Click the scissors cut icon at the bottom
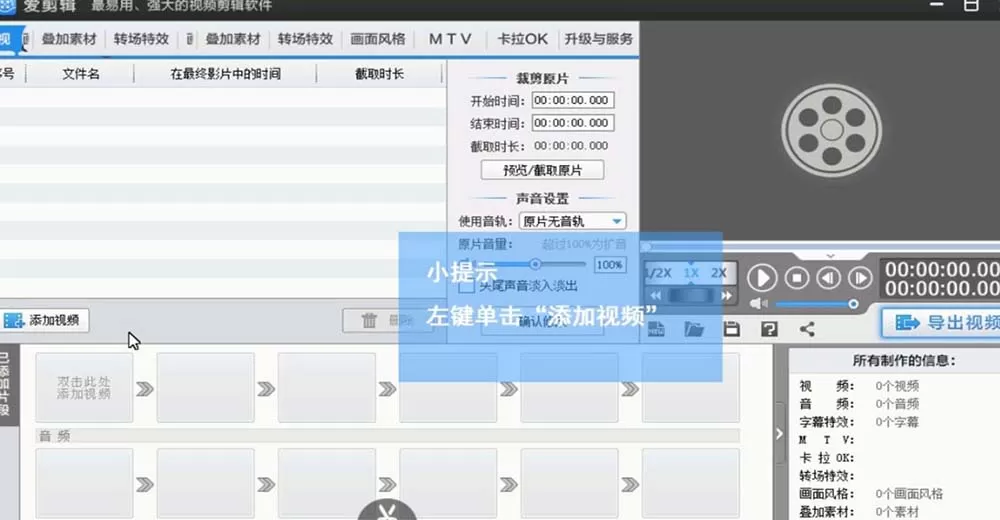Image resolution: width=1000 pixels, height=520 pixels. 387,510
